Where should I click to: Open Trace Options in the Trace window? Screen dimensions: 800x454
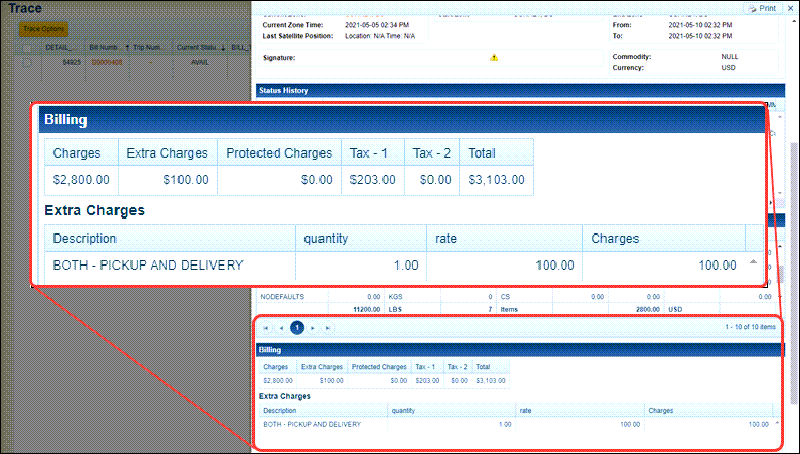[x=43, y=29]
